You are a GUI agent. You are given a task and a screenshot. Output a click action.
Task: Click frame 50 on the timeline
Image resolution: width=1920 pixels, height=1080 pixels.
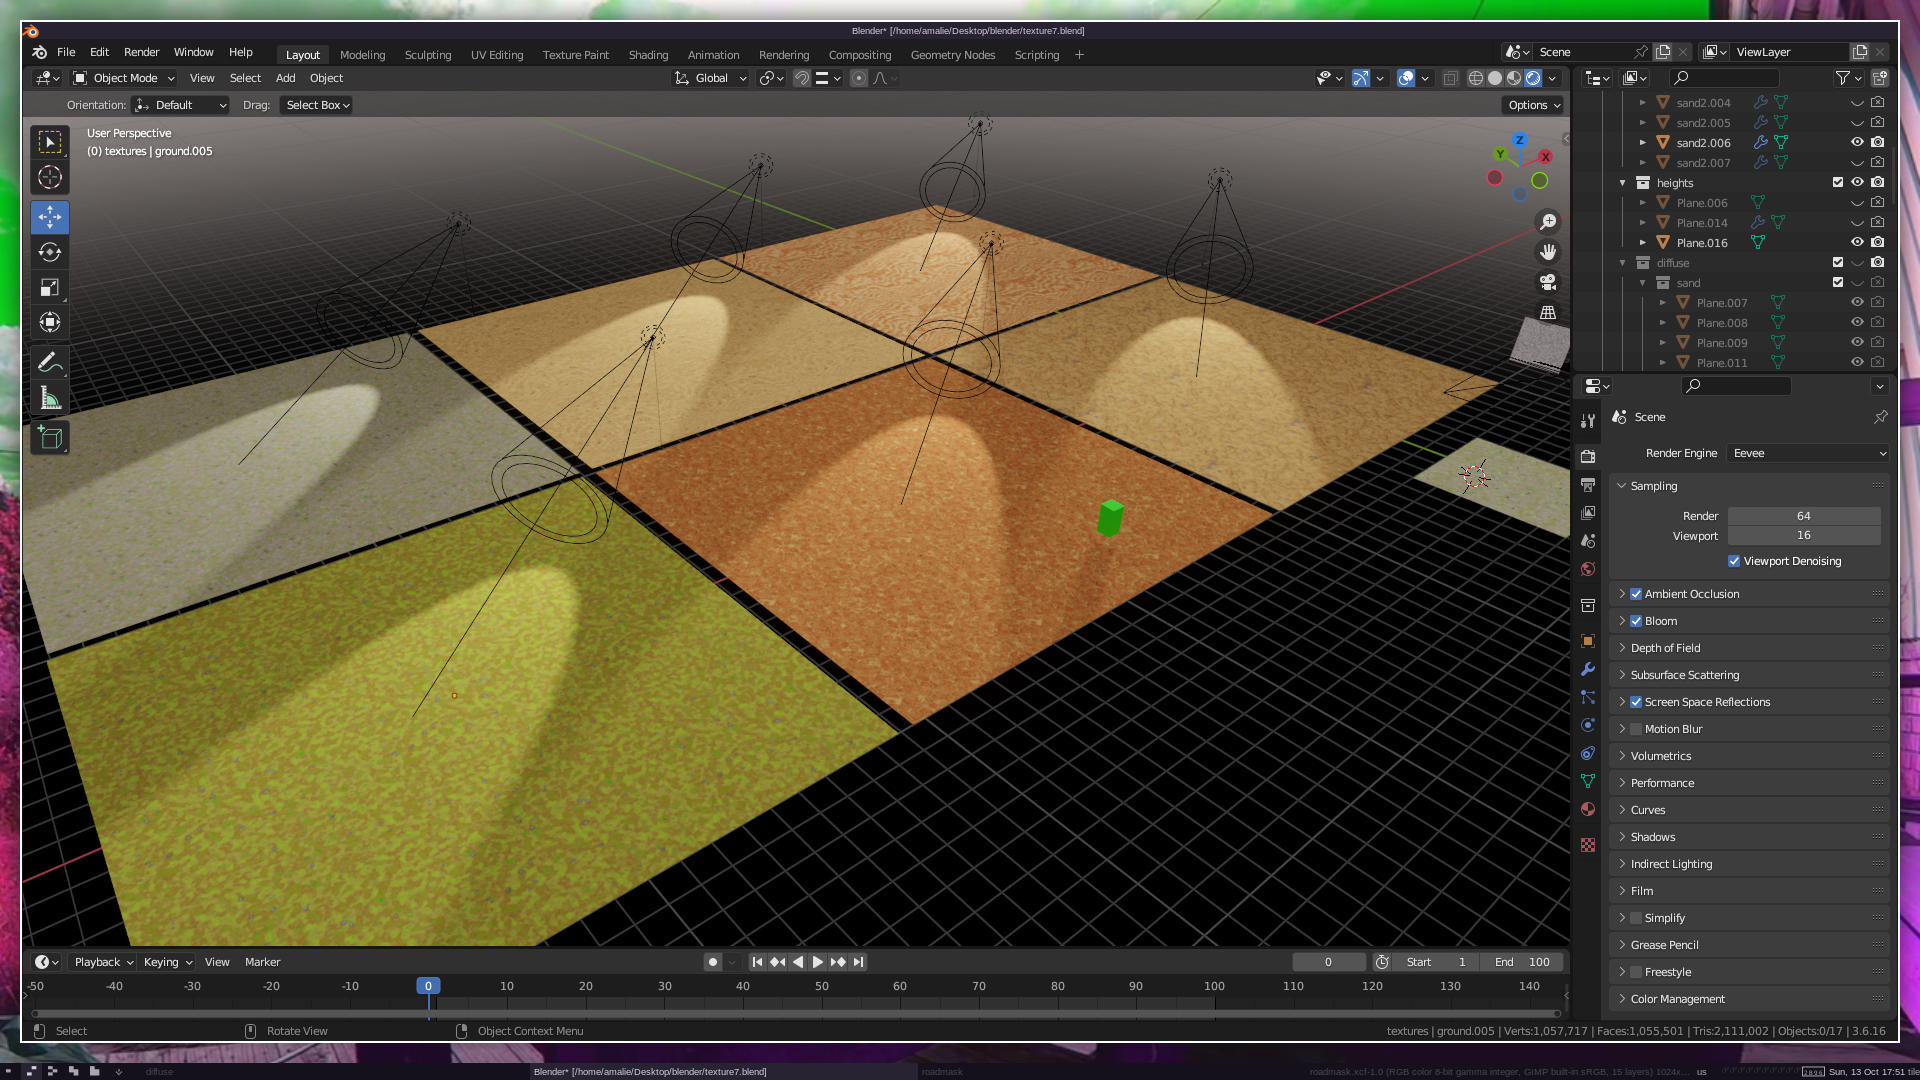(821, 986)
